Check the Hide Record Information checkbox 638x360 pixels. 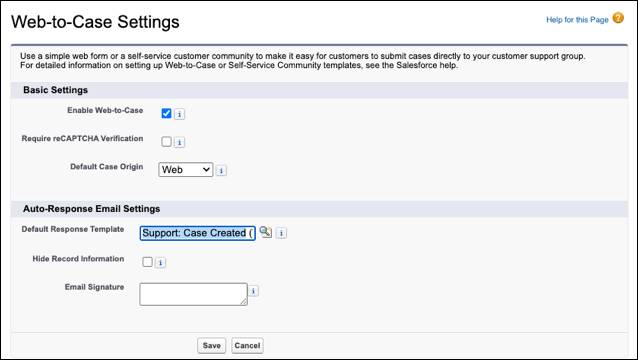[147, 262]
